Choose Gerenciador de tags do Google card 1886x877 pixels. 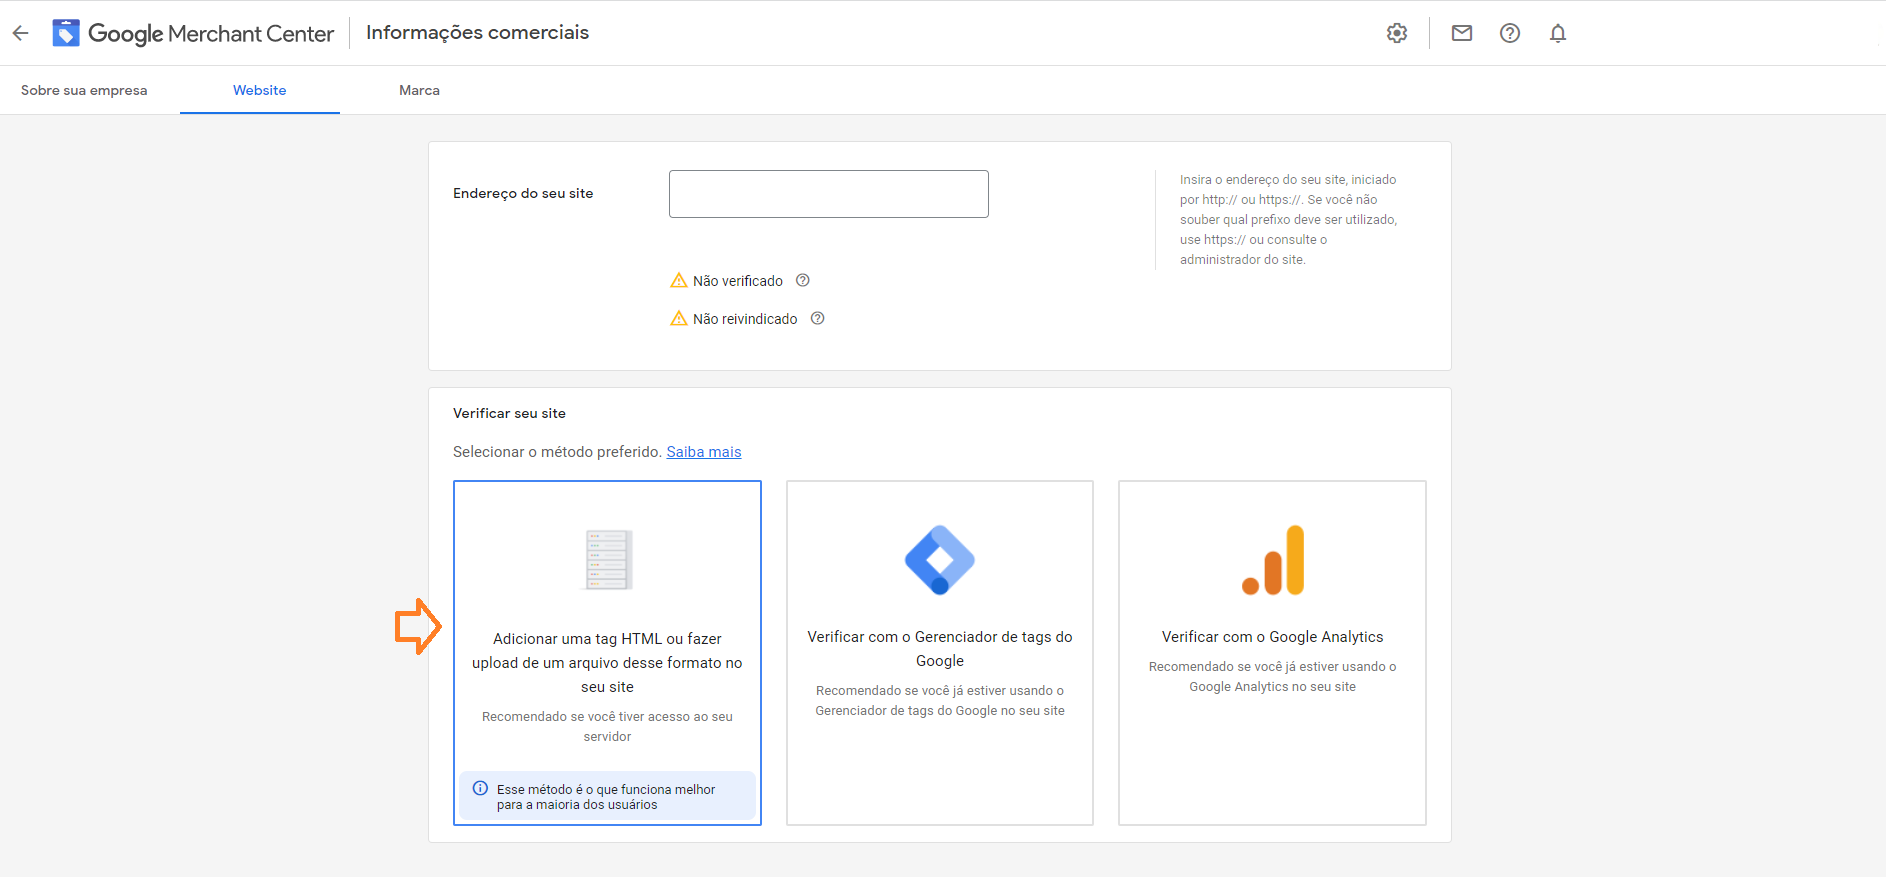pyautogui.click(x=940, y=653)
